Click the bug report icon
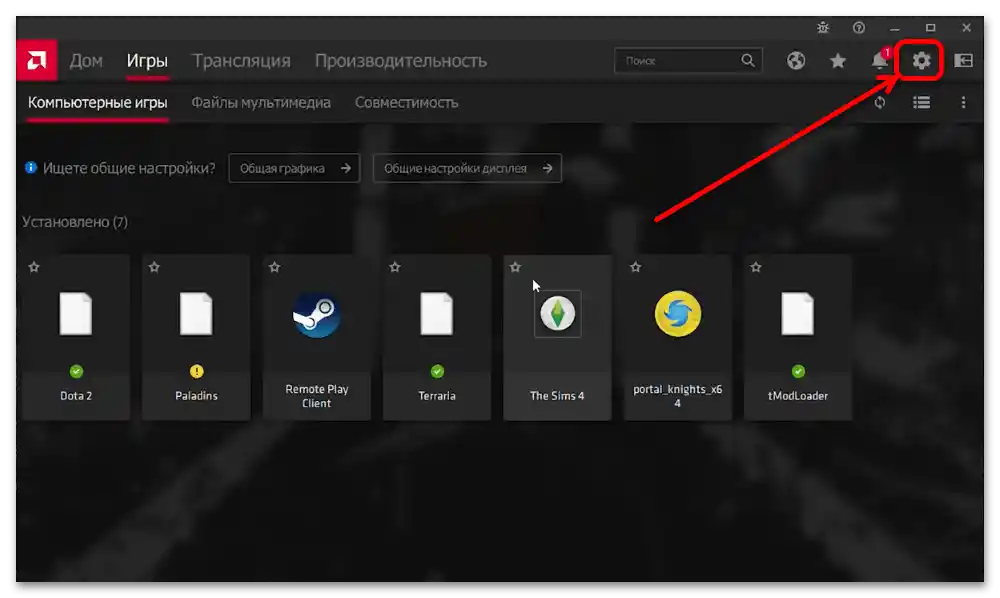This screenshot has width=1000, height=598. pyautogui.click(x=823, y=27)
